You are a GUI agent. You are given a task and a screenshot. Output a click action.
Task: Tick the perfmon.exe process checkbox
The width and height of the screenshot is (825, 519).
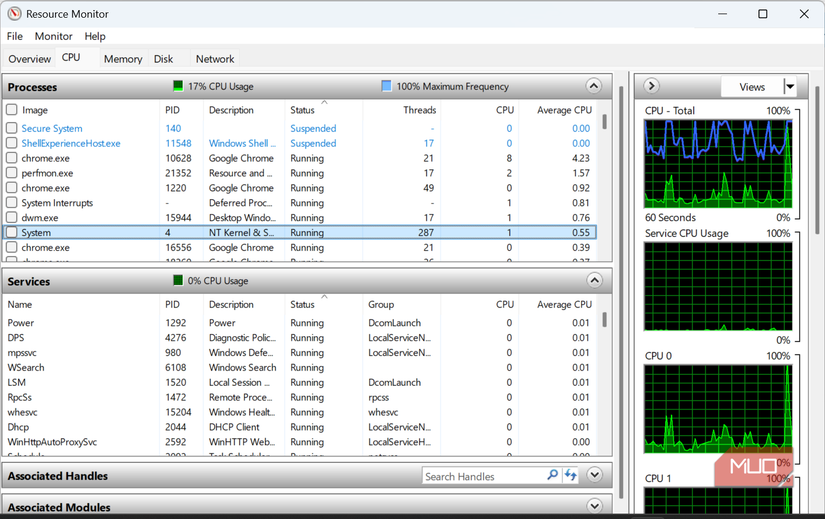pyautogui.click(x=12, y=173)
